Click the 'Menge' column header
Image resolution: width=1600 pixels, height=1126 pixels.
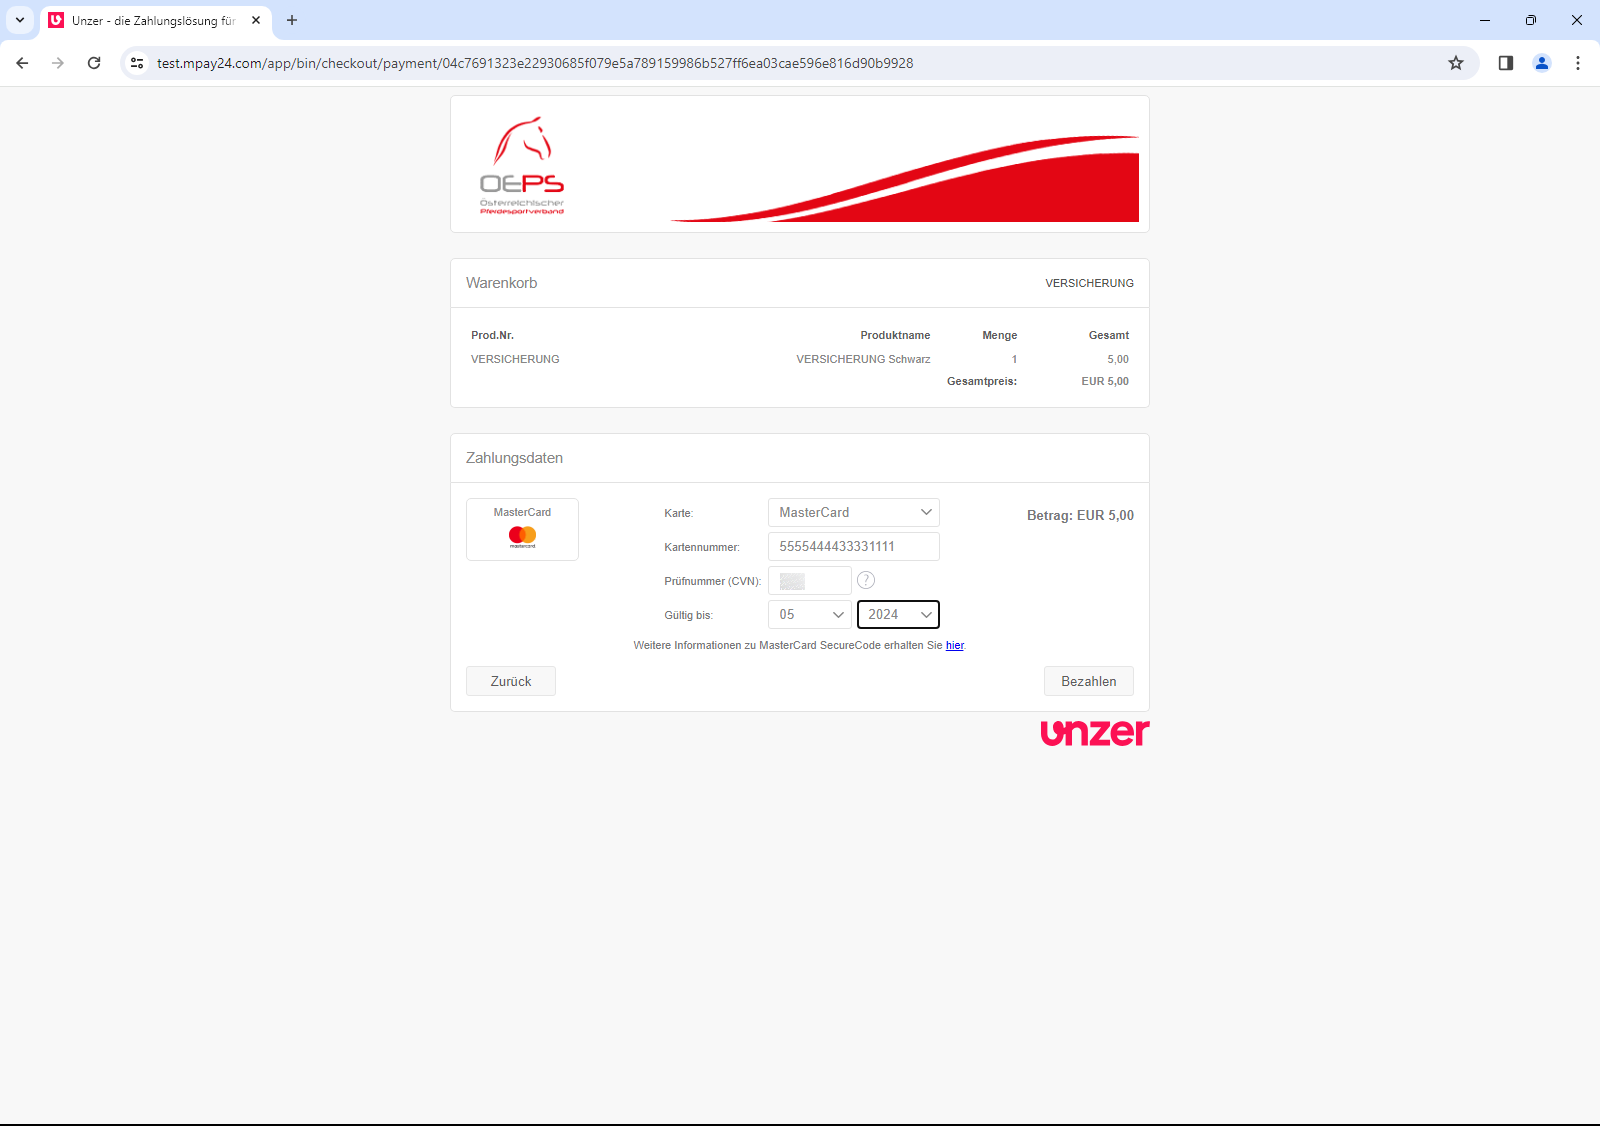(1000, 335)
